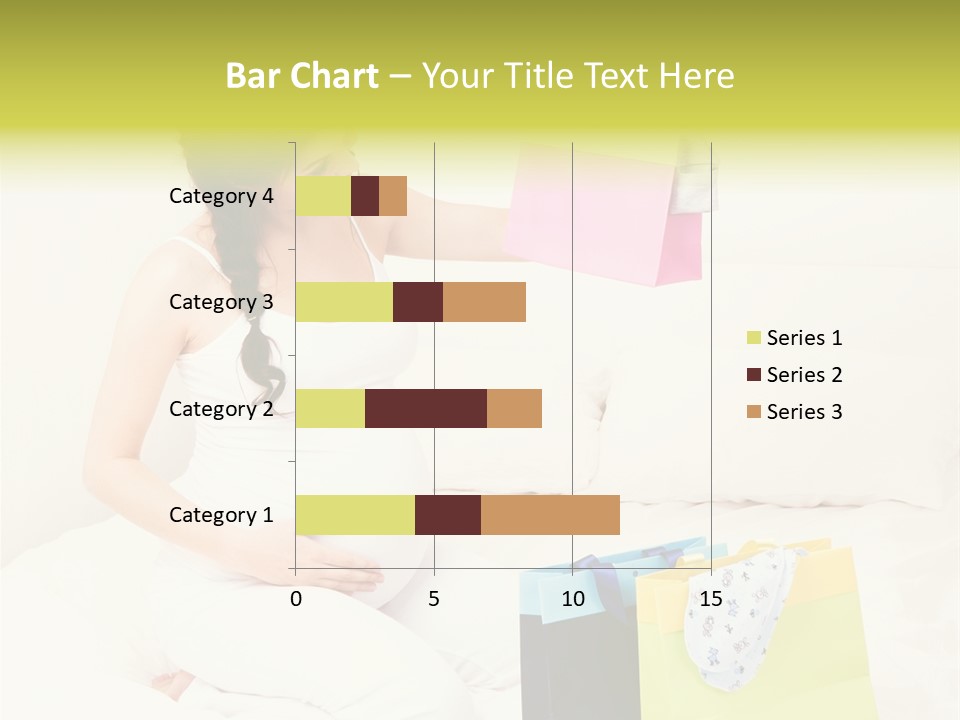
Task: Click Category 4's tan Series 3 segment
Action: click(x=393, y=196)
